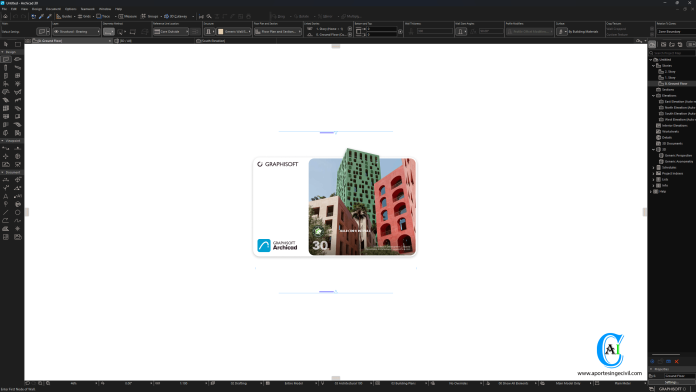Select 1. Story in Navigator
This screenshot has height=392, width=696.
[x=670, y=77]
